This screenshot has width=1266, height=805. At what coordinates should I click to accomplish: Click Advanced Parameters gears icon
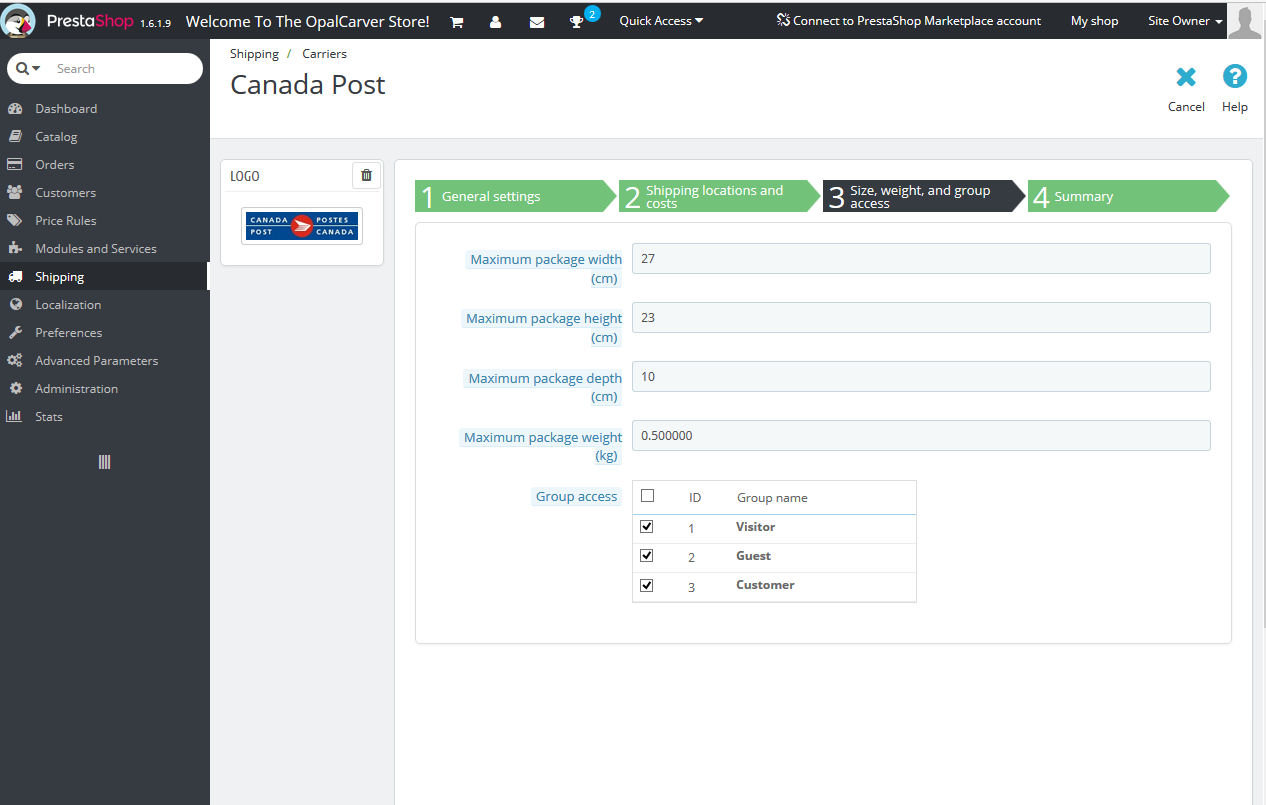click(15, 360)
